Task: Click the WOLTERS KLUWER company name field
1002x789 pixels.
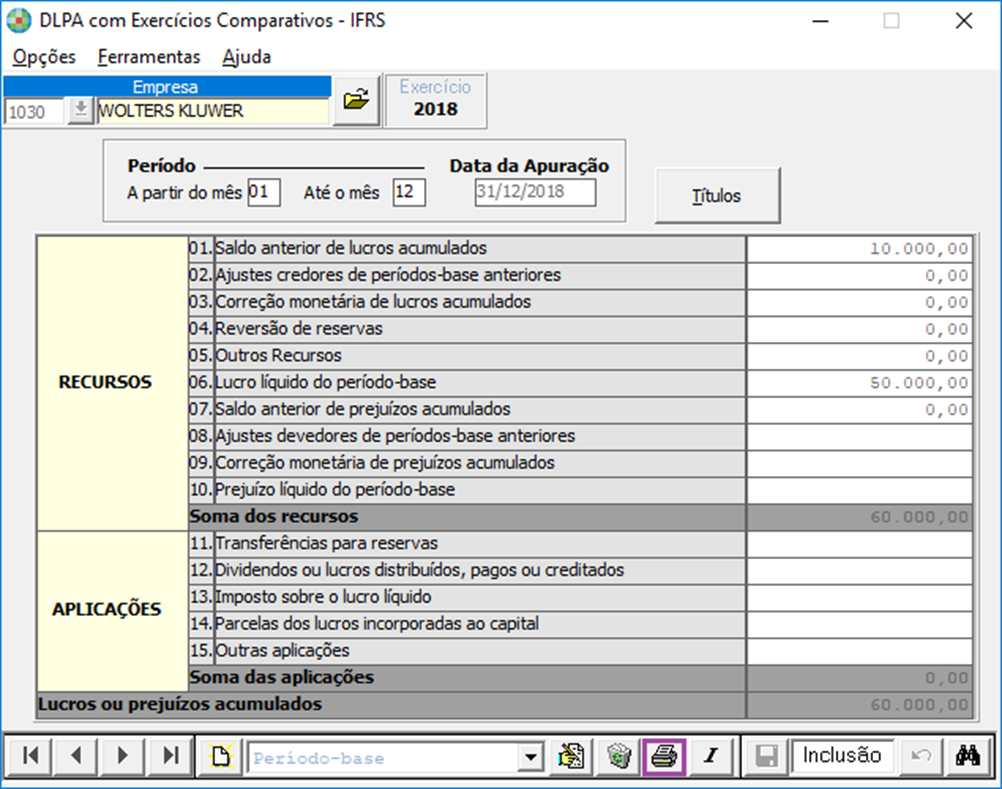Action: (212, 111)
